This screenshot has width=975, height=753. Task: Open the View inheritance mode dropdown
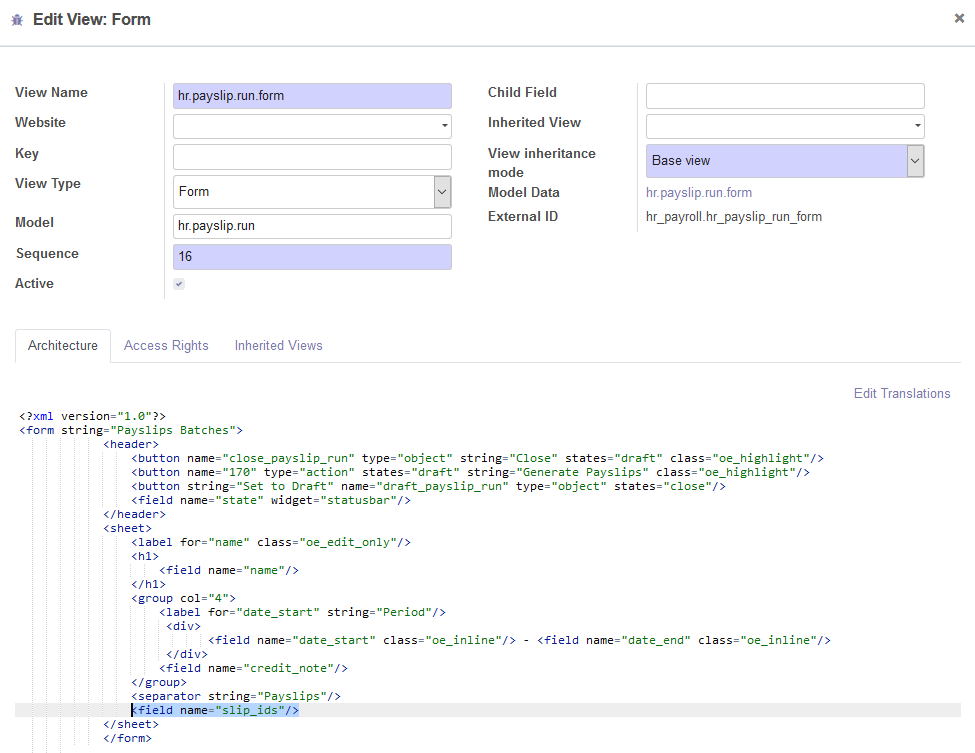785,160
